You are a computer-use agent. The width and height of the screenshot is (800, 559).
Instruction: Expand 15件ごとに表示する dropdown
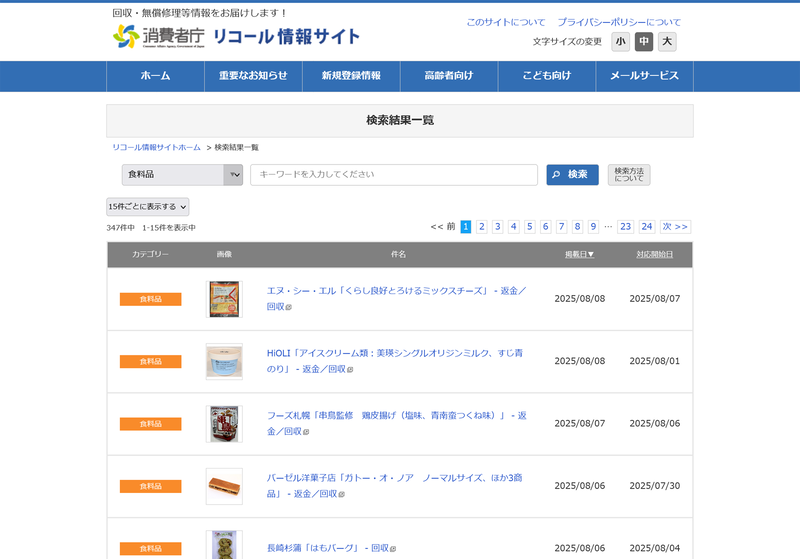(x=147, y=207)
